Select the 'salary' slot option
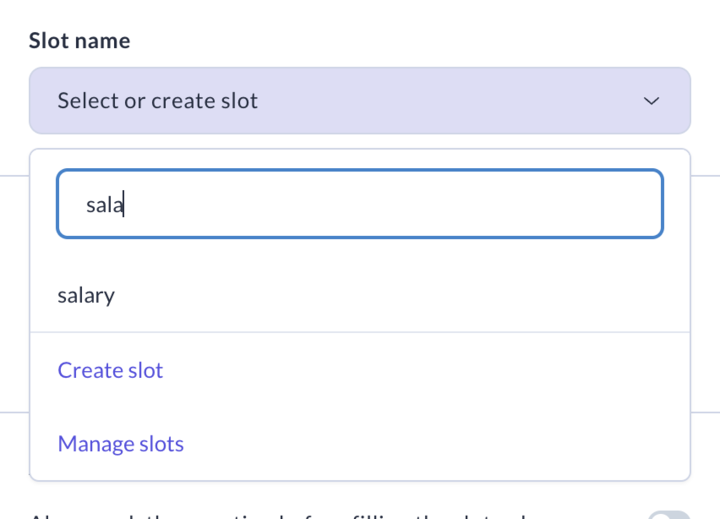720x519 pixels. (86, 295)
